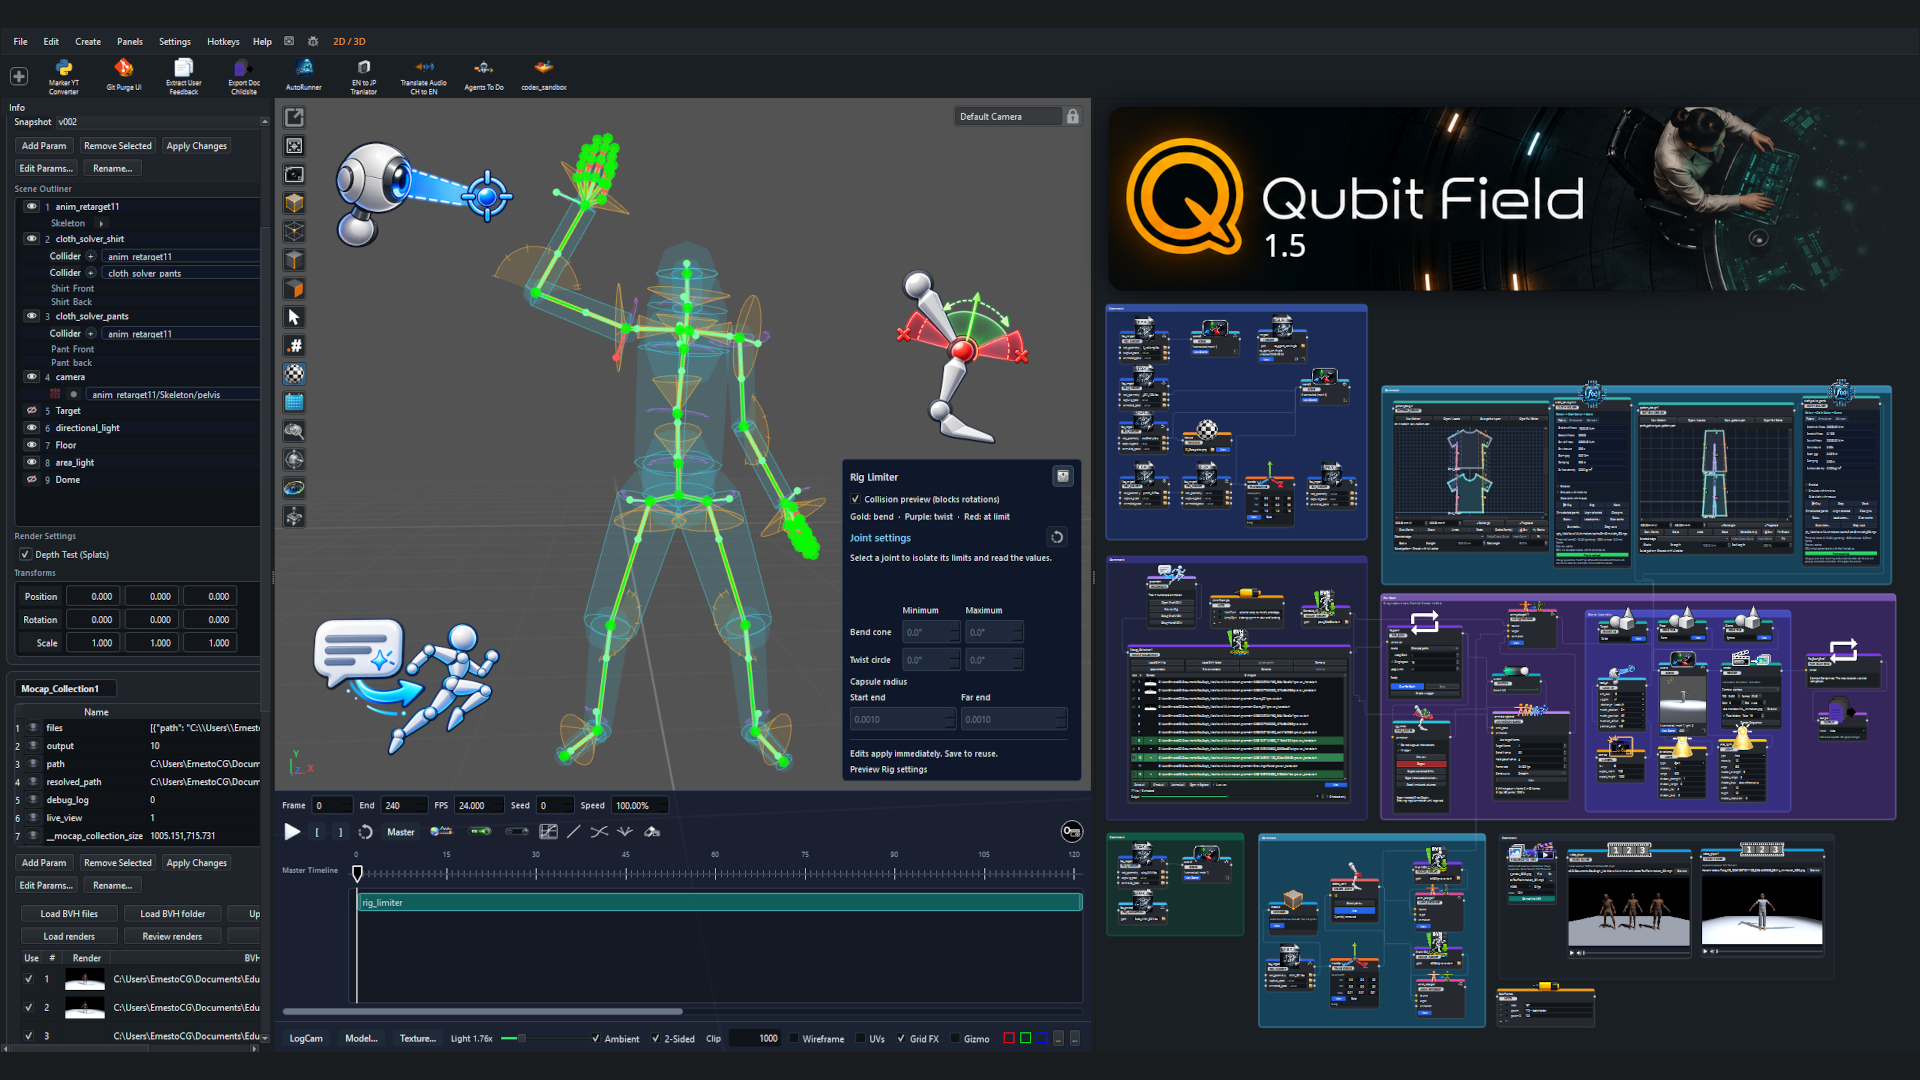The height and width of the screenshot is (1080, 1920).
Task: Click the curve graph editor icon in the timeline
Action: click(x=548, y=832)
